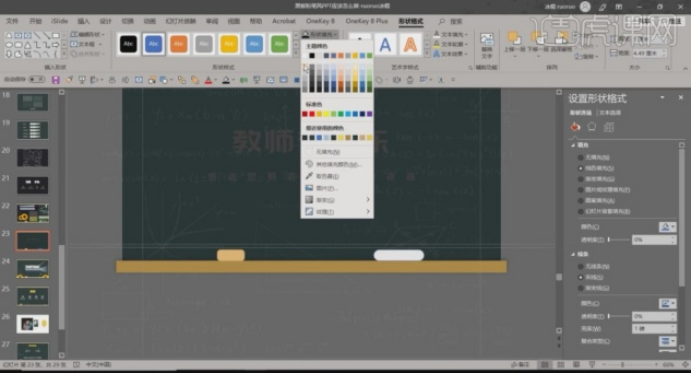The height and width of the screenshot is (373, 692).
Task: Collapse the Fill 填充 section
Action: 573,145
